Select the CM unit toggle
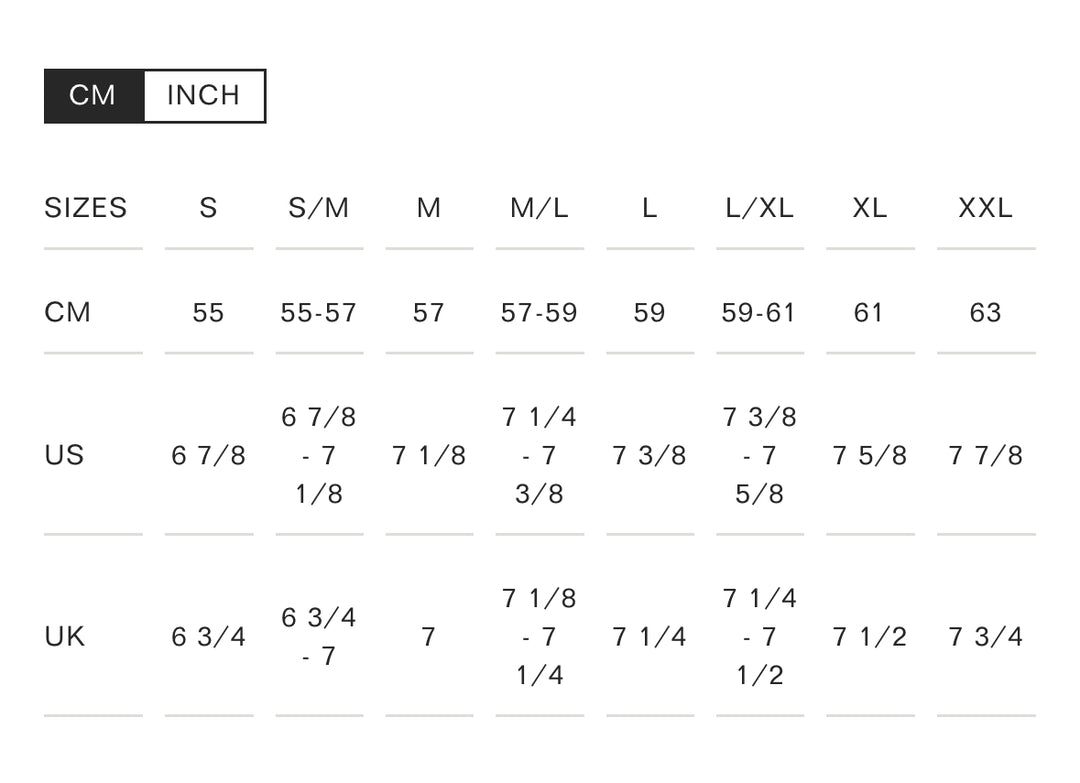The image size is (1080, 783). [x=94, y=96]
